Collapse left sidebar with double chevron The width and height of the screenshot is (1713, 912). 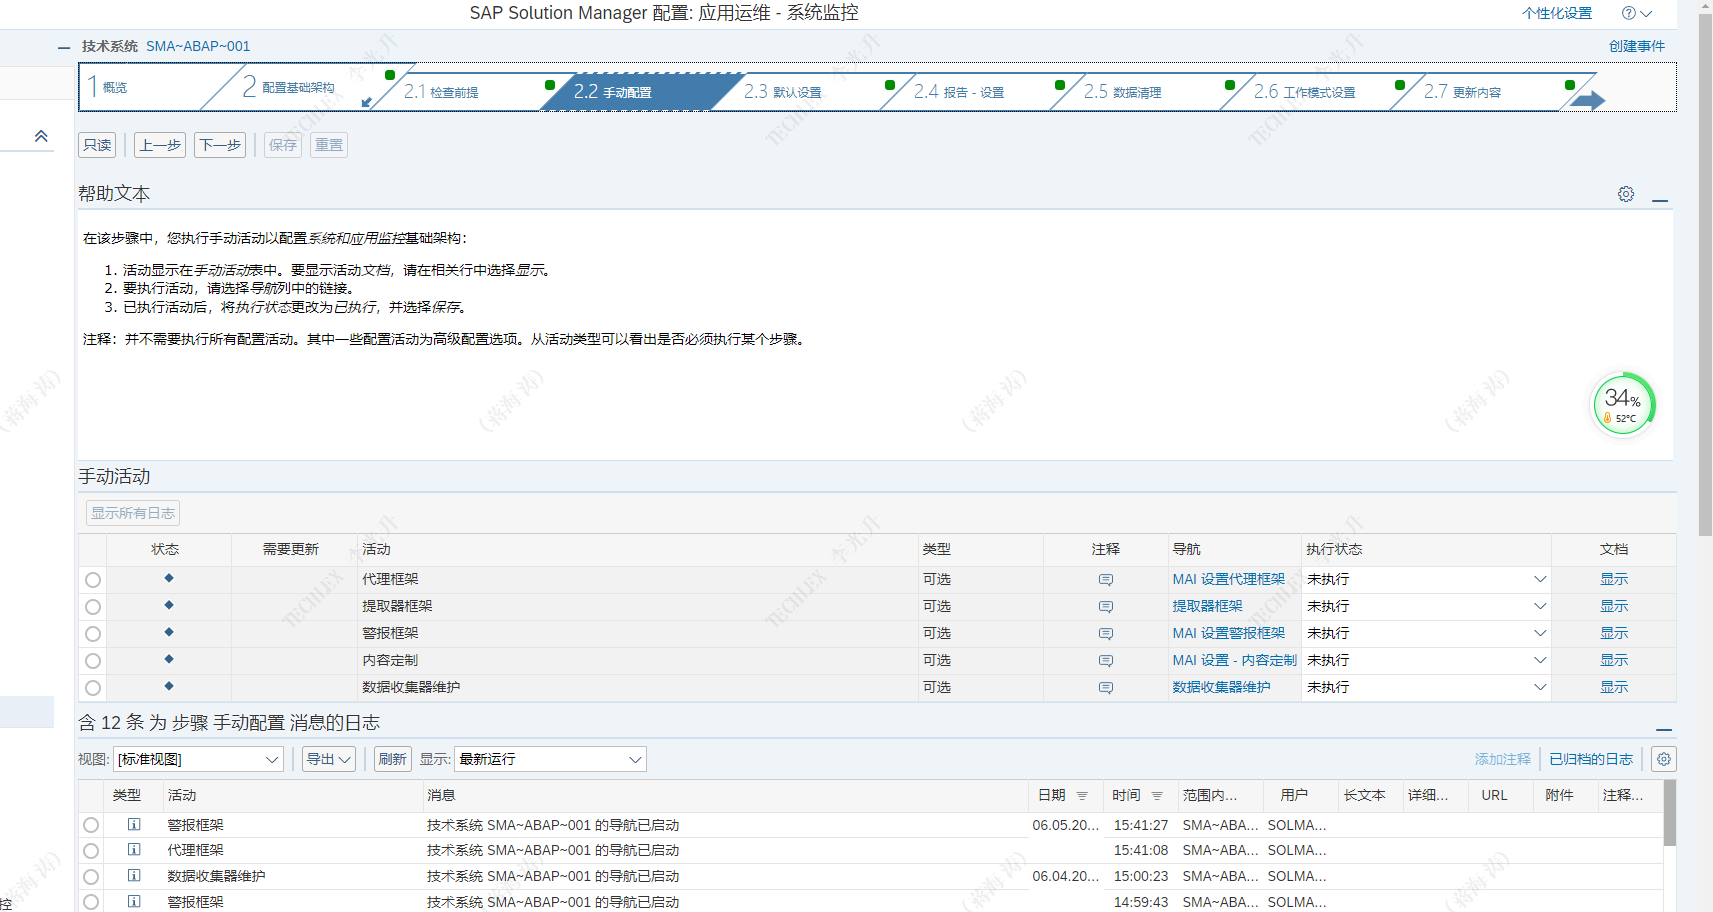[41, 136]
